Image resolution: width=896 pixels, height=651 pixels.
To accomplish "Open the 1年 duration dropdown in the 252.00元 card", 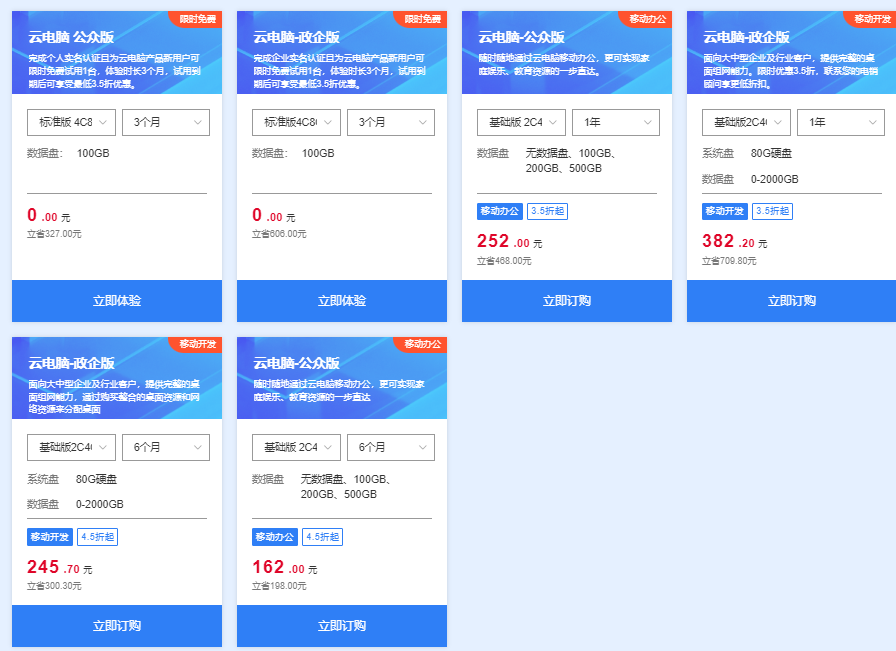I will [616, 122].
